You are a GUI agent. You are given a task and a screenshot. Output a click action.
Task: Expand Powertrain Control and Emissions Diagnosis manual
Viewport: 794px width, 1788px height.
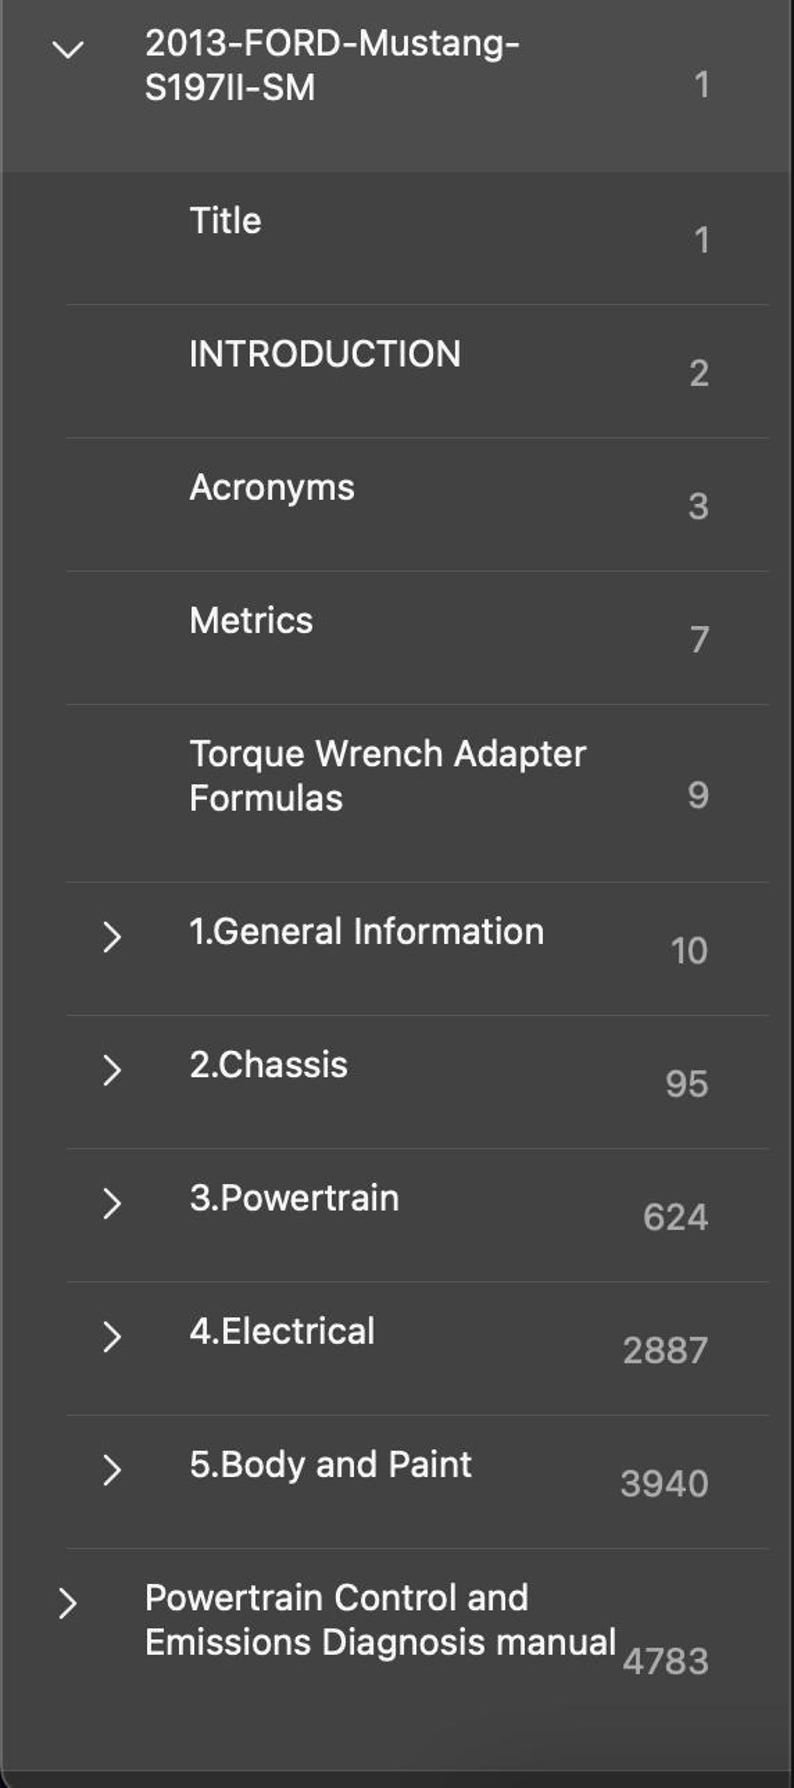[67, 1603]
